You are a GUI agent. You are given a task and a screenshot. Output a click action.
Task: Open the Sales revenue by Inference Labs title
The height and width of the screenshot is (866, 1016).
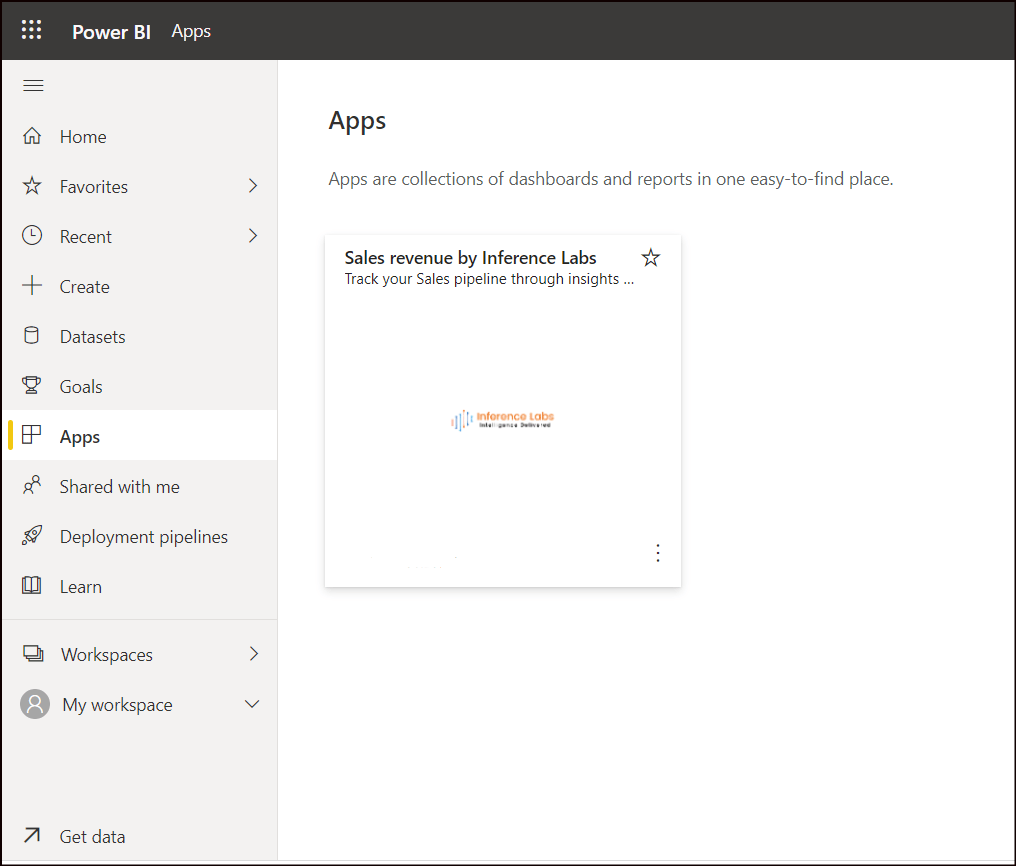(x=470, y=258)
